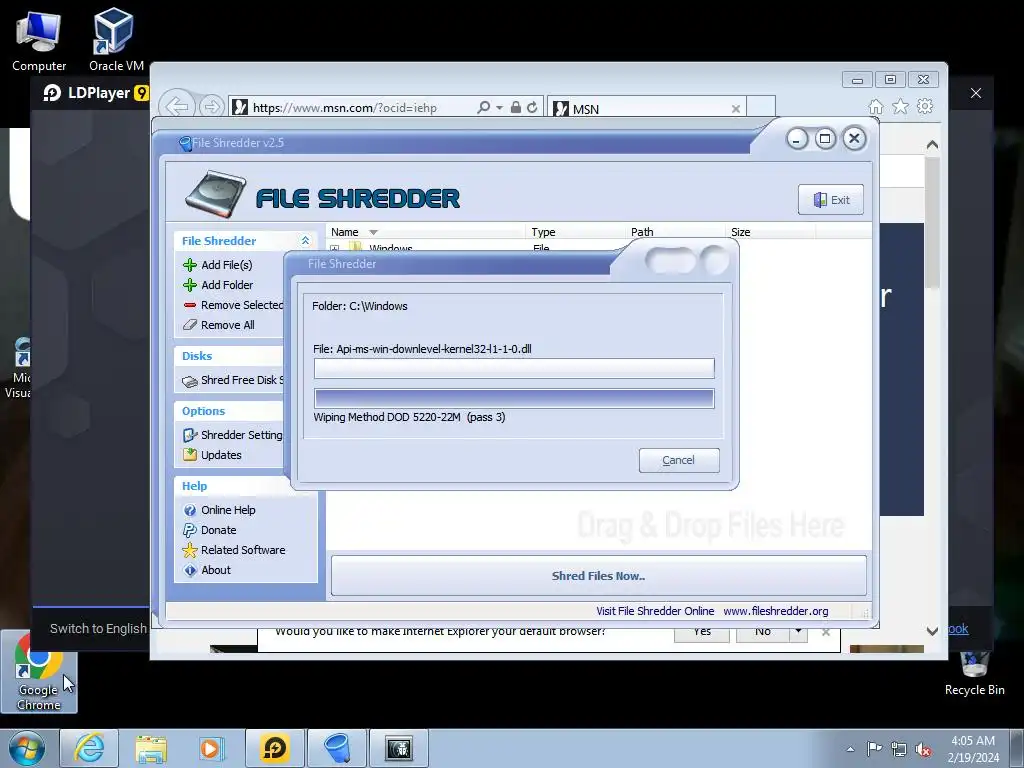This screenshot has width=1024, height=768.
Task: Click the Exit button
Action: 831,200
